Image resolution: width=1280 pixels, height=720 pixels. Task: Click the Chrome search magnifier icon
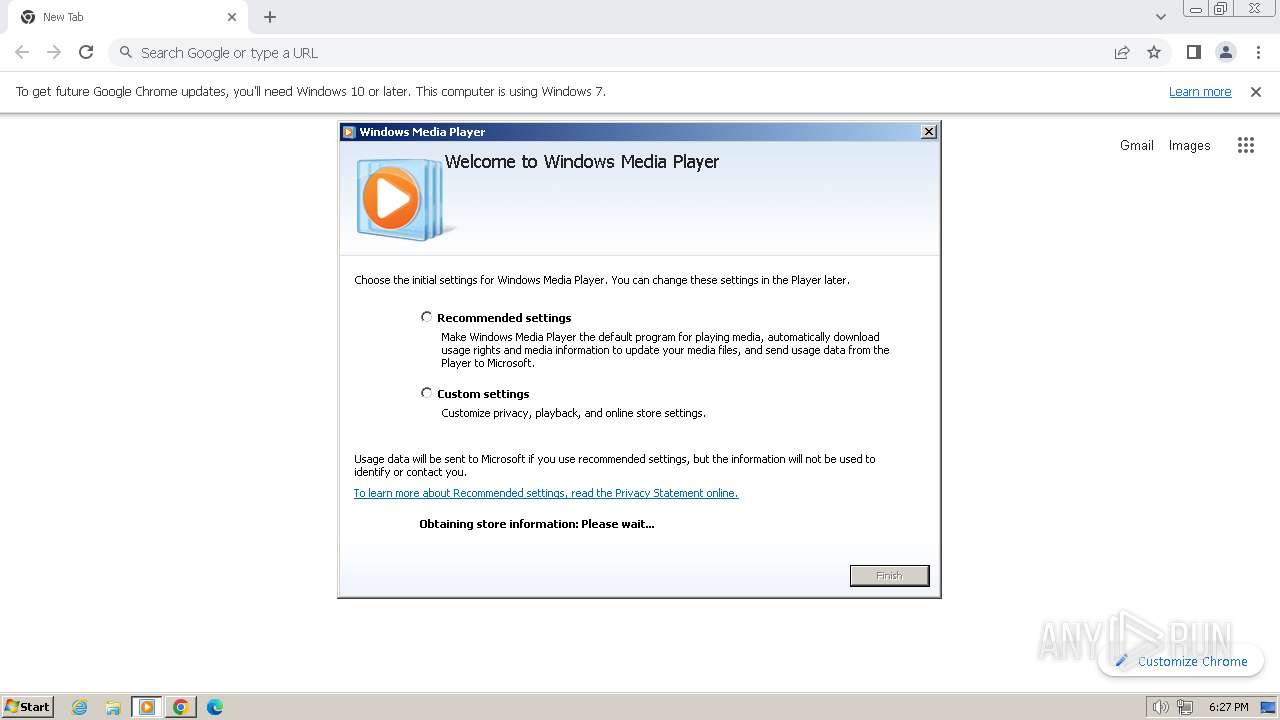coord(126,52)
